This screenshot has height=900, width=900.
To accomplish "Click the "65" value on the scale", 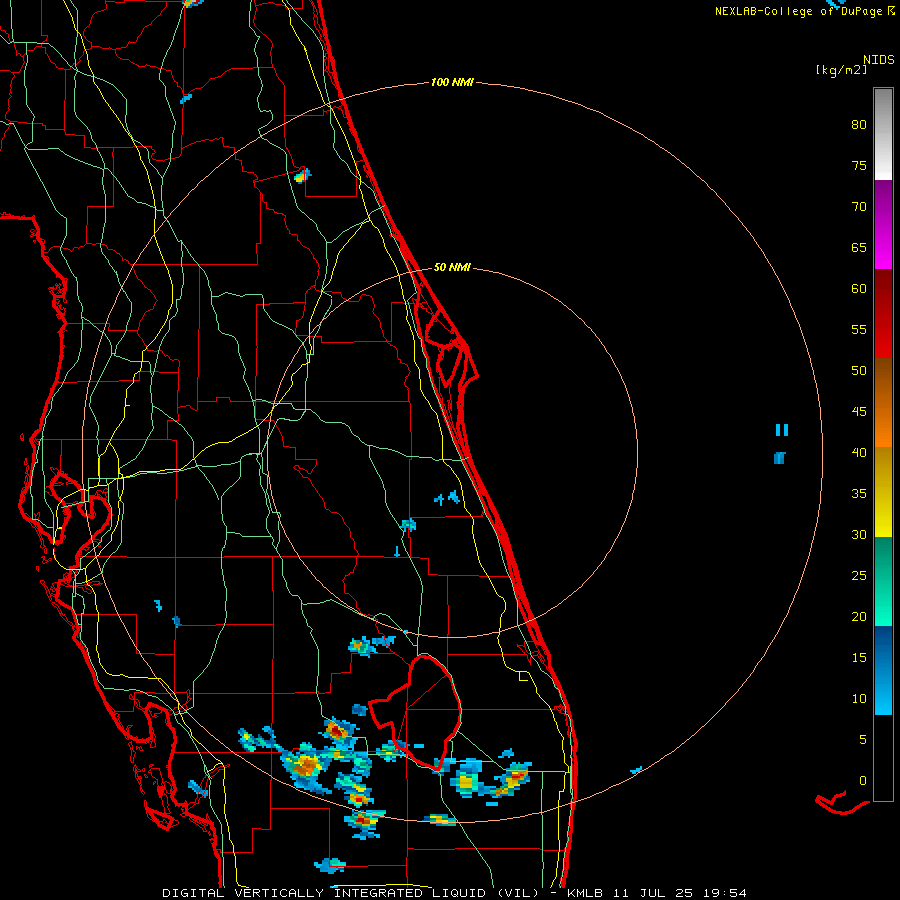I will pyautogui.click(x=859, y=248).
